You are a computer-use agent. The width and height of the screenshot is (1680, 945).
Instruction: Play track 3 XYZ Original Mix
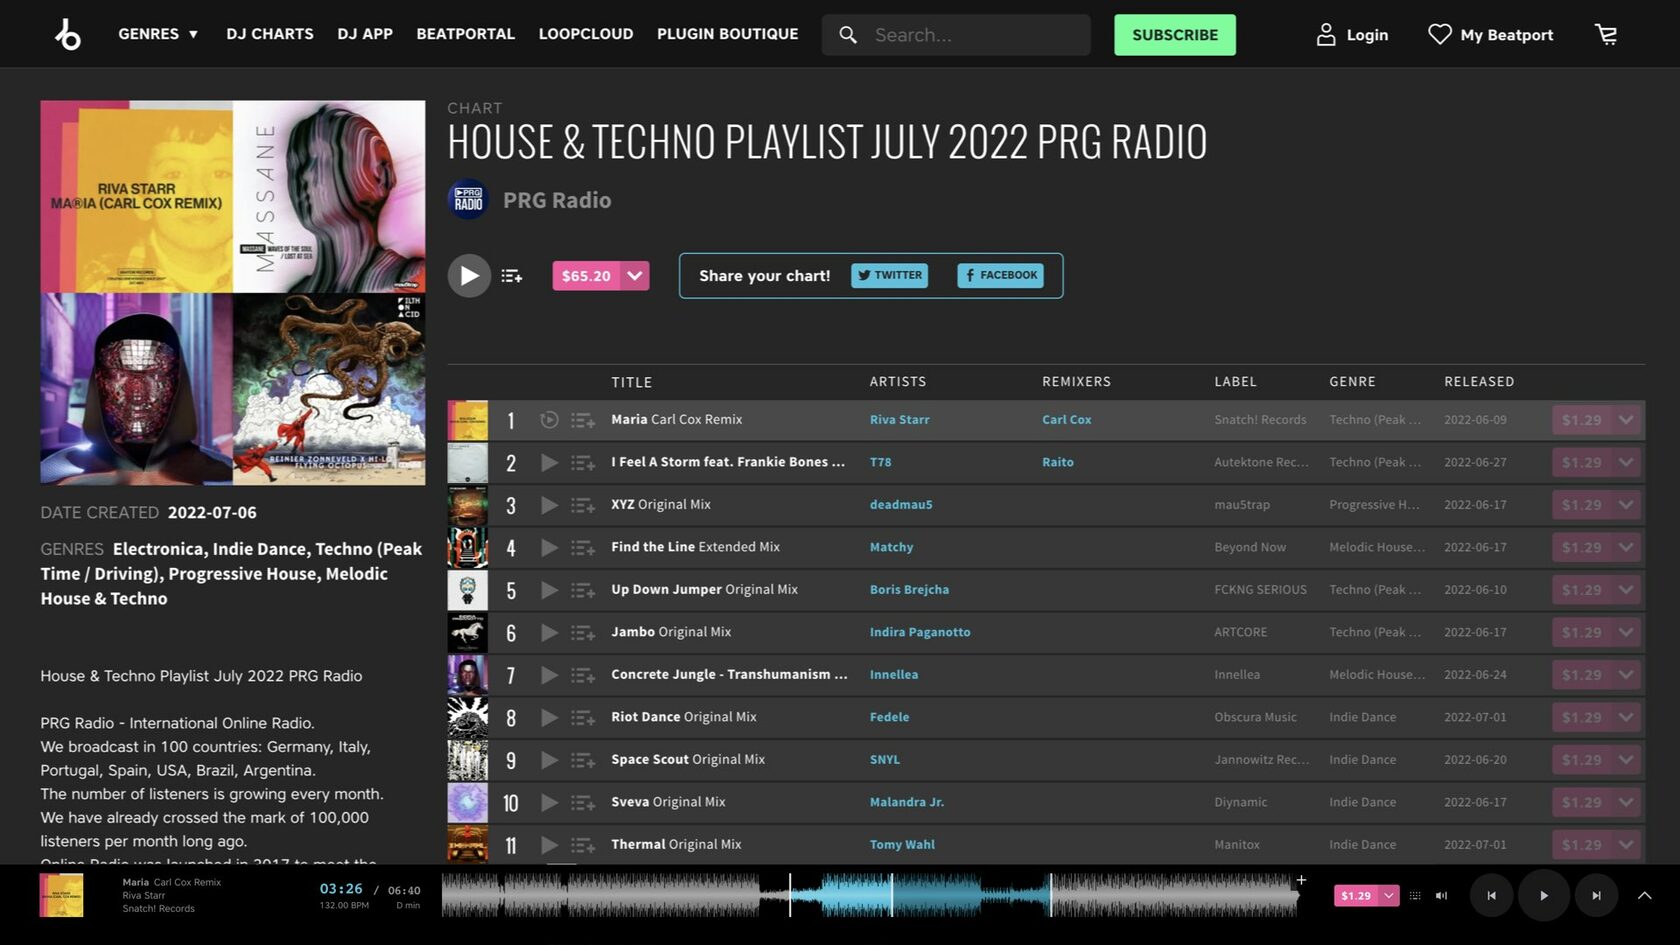549,505
